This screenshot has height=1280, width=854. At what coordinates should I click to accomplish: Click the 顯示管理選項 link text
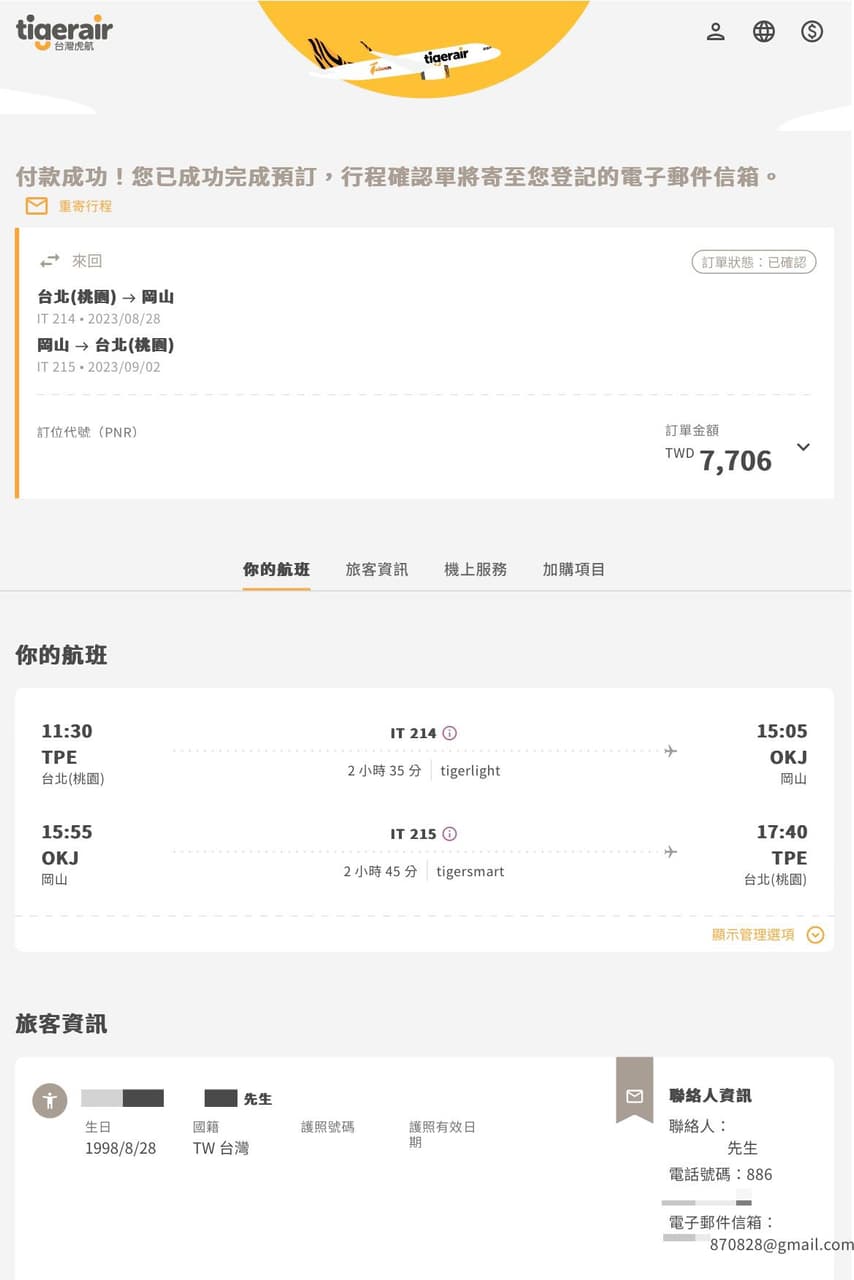coord(753,935)
